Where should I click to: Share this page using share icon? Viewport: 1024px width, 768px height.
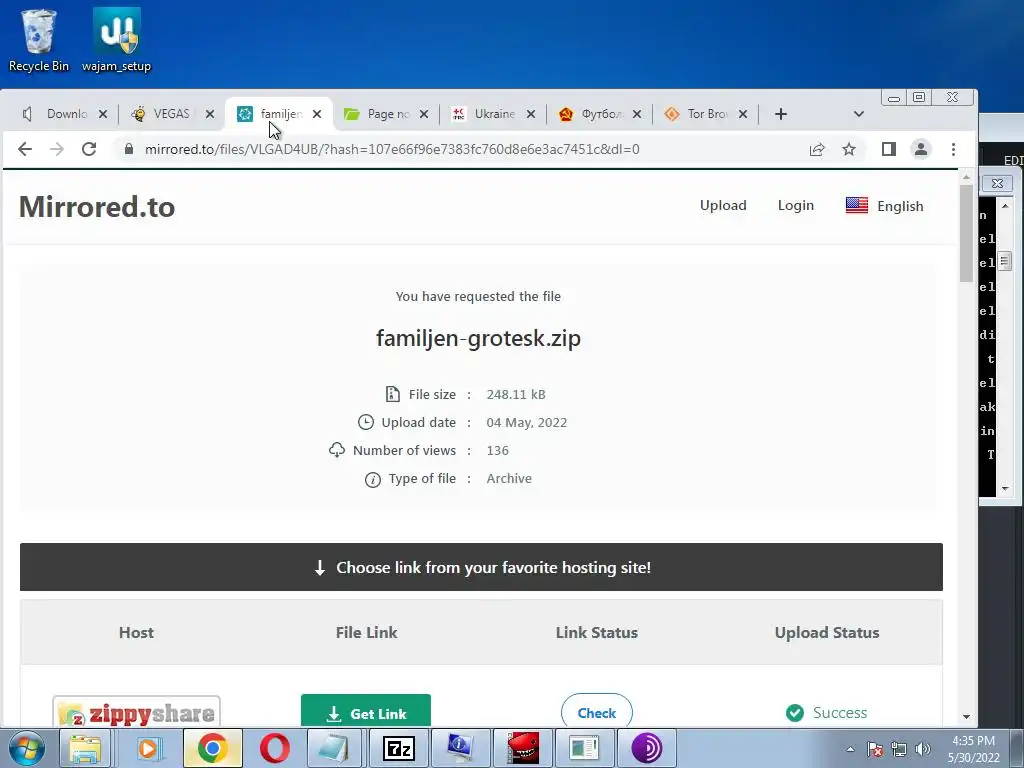[817, 150]
